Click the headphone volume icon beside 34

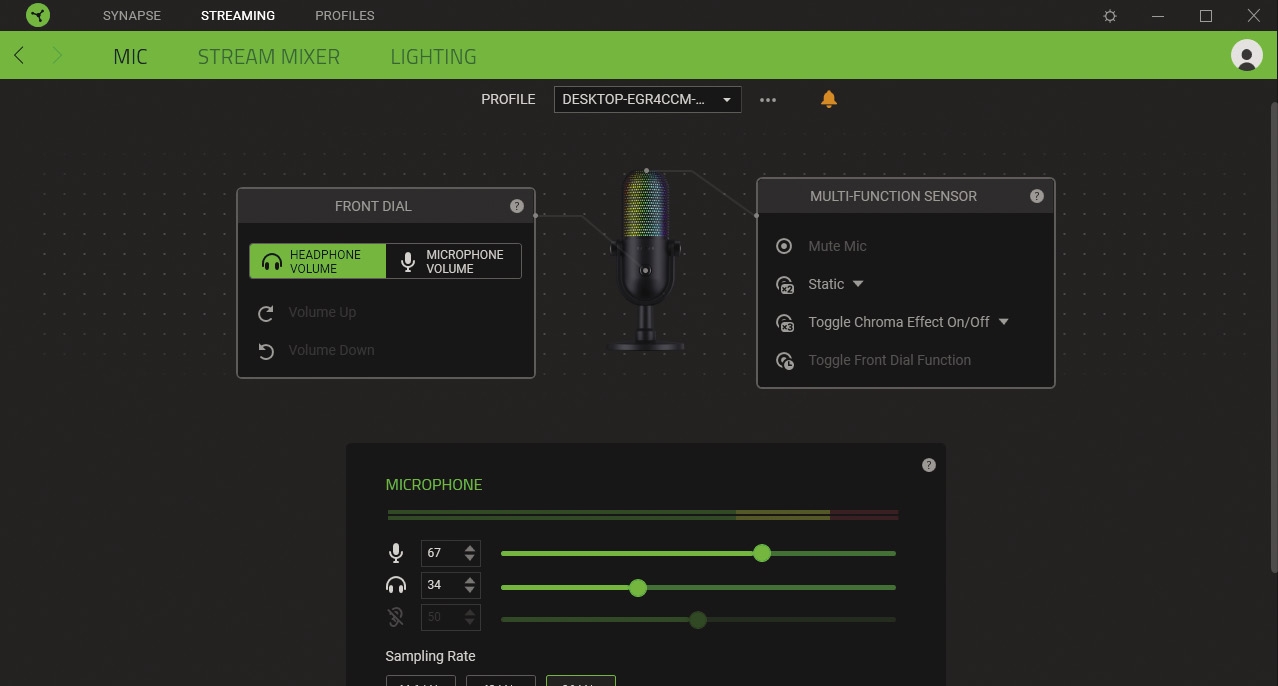click(x=396, y=586)
